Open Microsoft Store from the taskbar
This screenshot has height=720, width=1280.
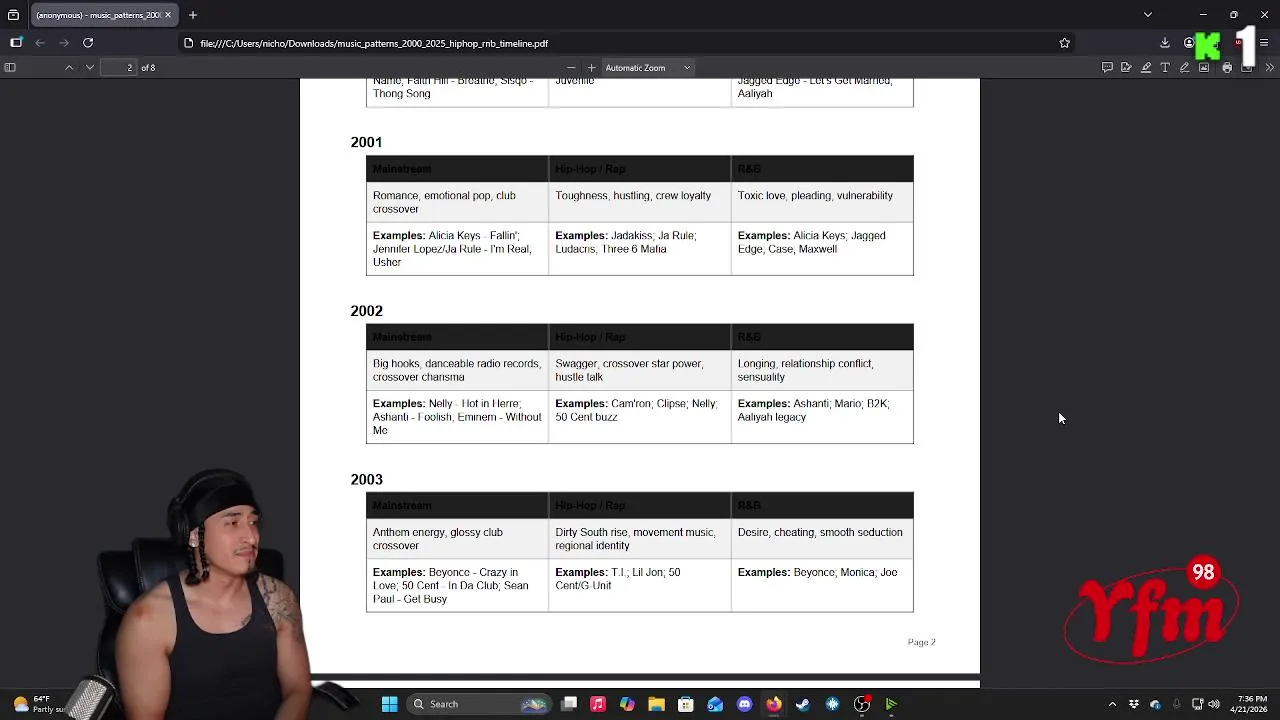(x=686, y=704)
